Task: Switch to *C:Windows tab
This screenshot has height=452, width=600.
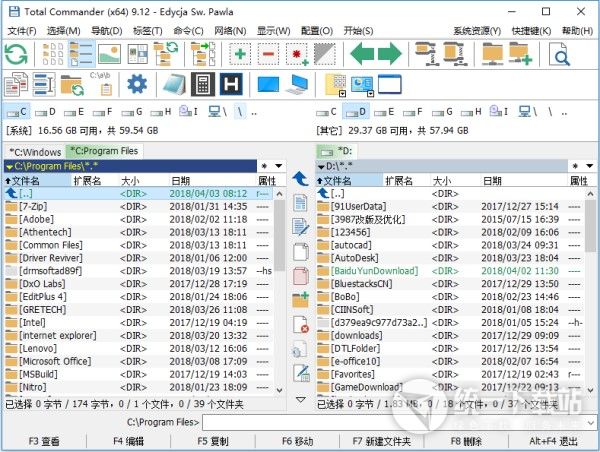Action: [x=35, y=152]
